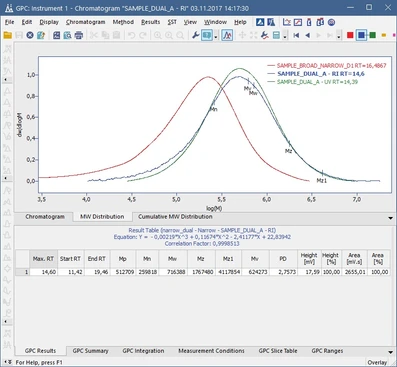Go to previous chromatogram arrow icon

307,35
